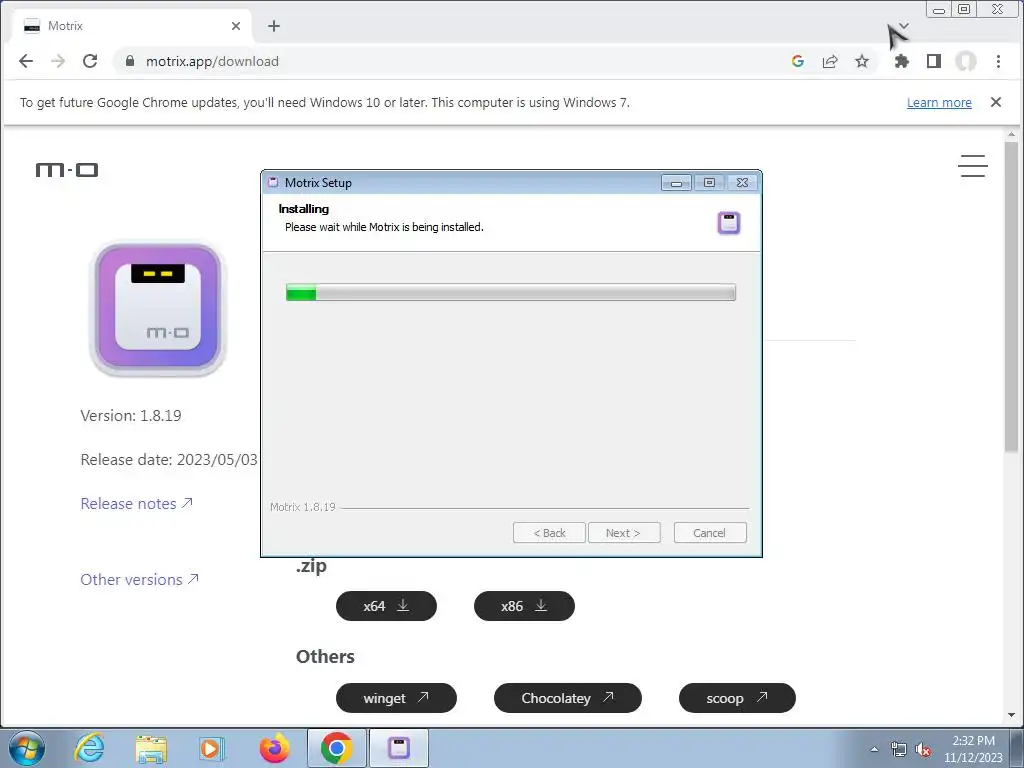Viewport: 1024px width, 768px height.
Task: Click the installation progress bar
Action: [x=511, y=293]
